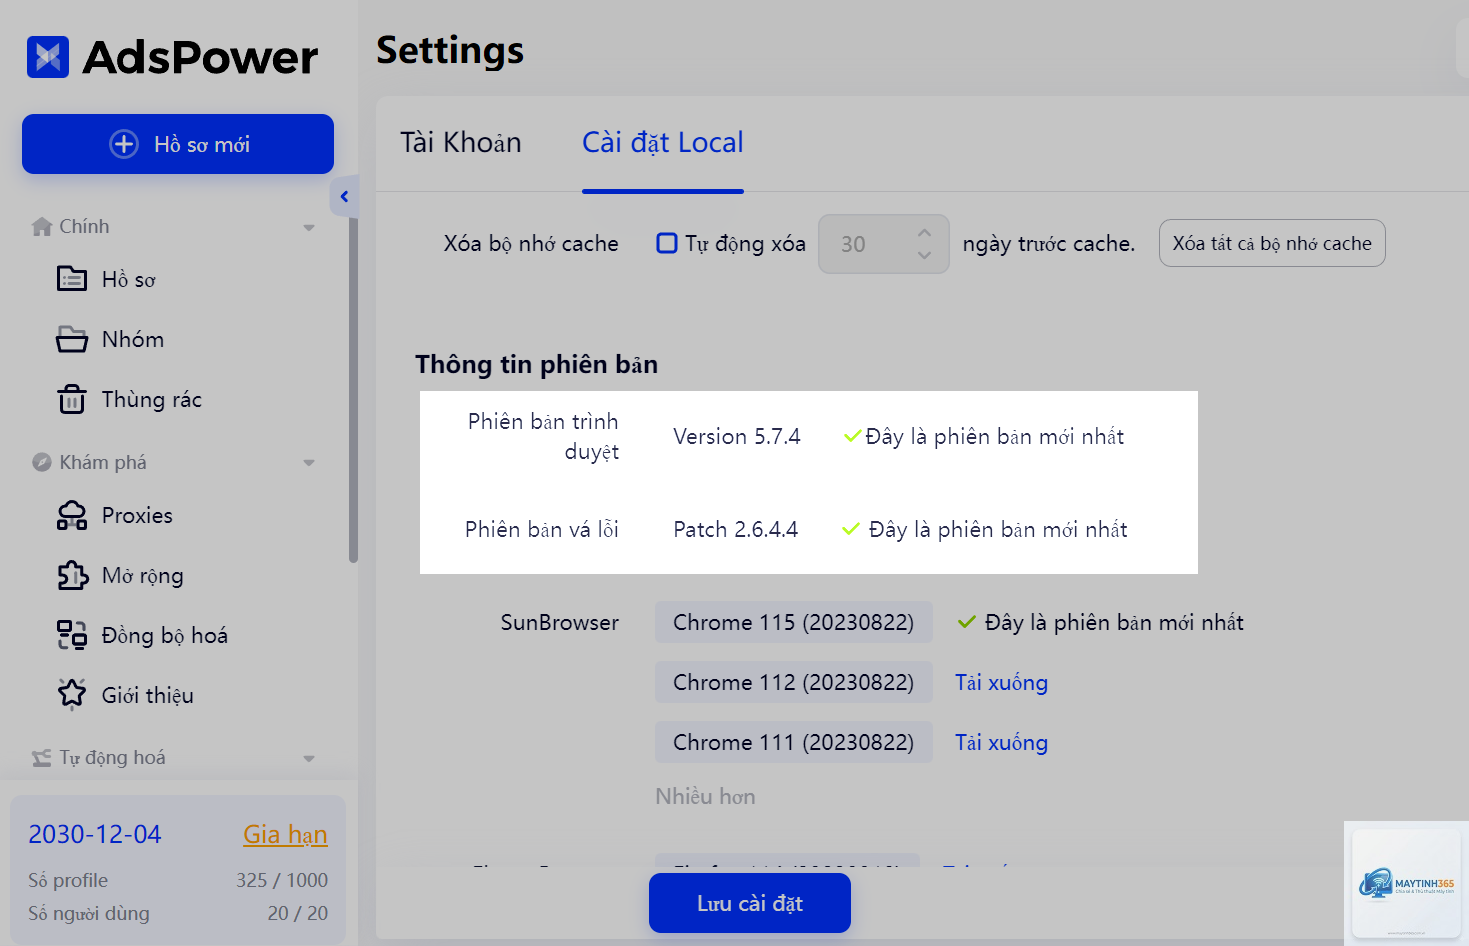The image size is (1469, 946).
Task: Select the Chrome 111 (20230822) version
Action: click(794, 742)
